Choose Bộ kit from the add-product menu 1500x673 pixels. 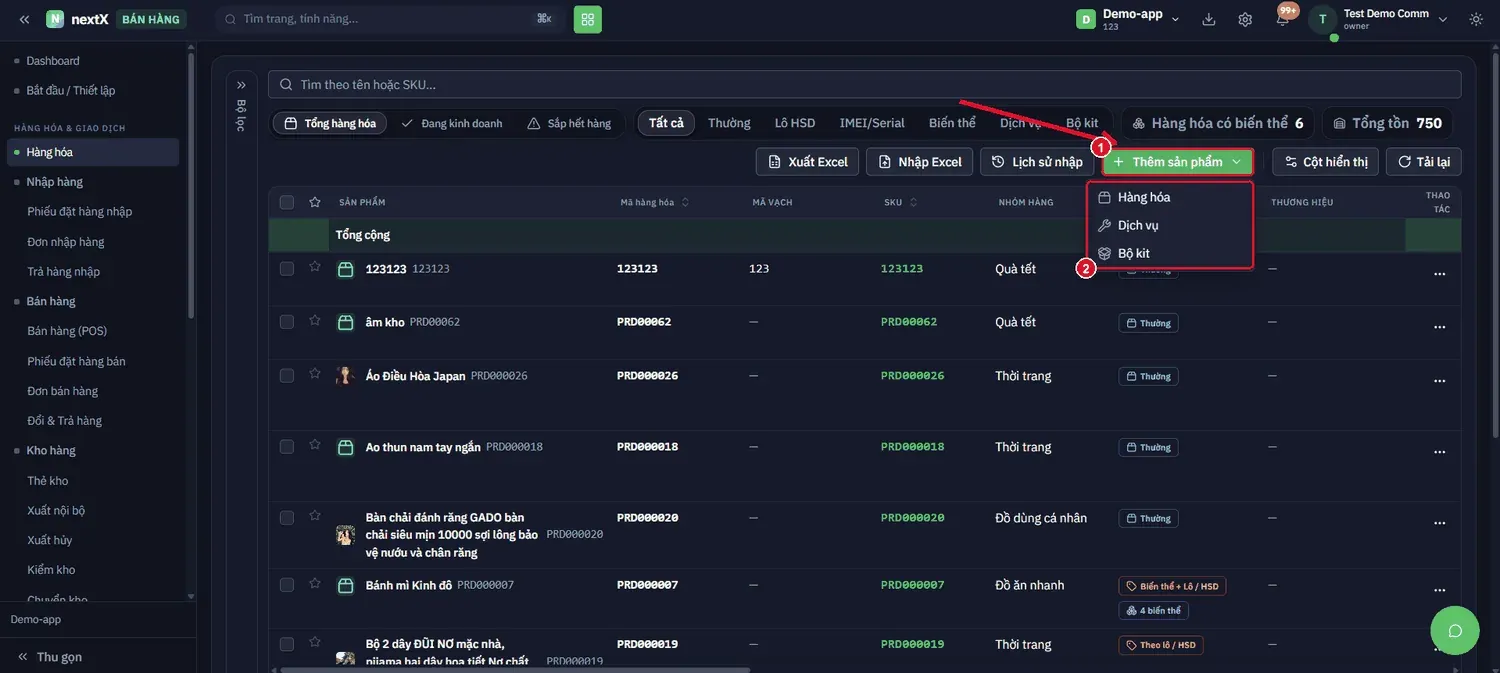pyautogui.click(x=1169, y=254)
